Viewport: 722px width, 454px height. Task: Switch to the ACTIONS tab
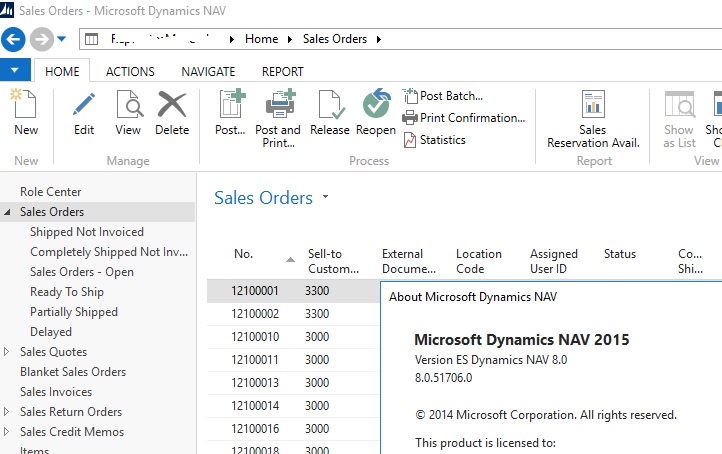[x=130, y=72]
